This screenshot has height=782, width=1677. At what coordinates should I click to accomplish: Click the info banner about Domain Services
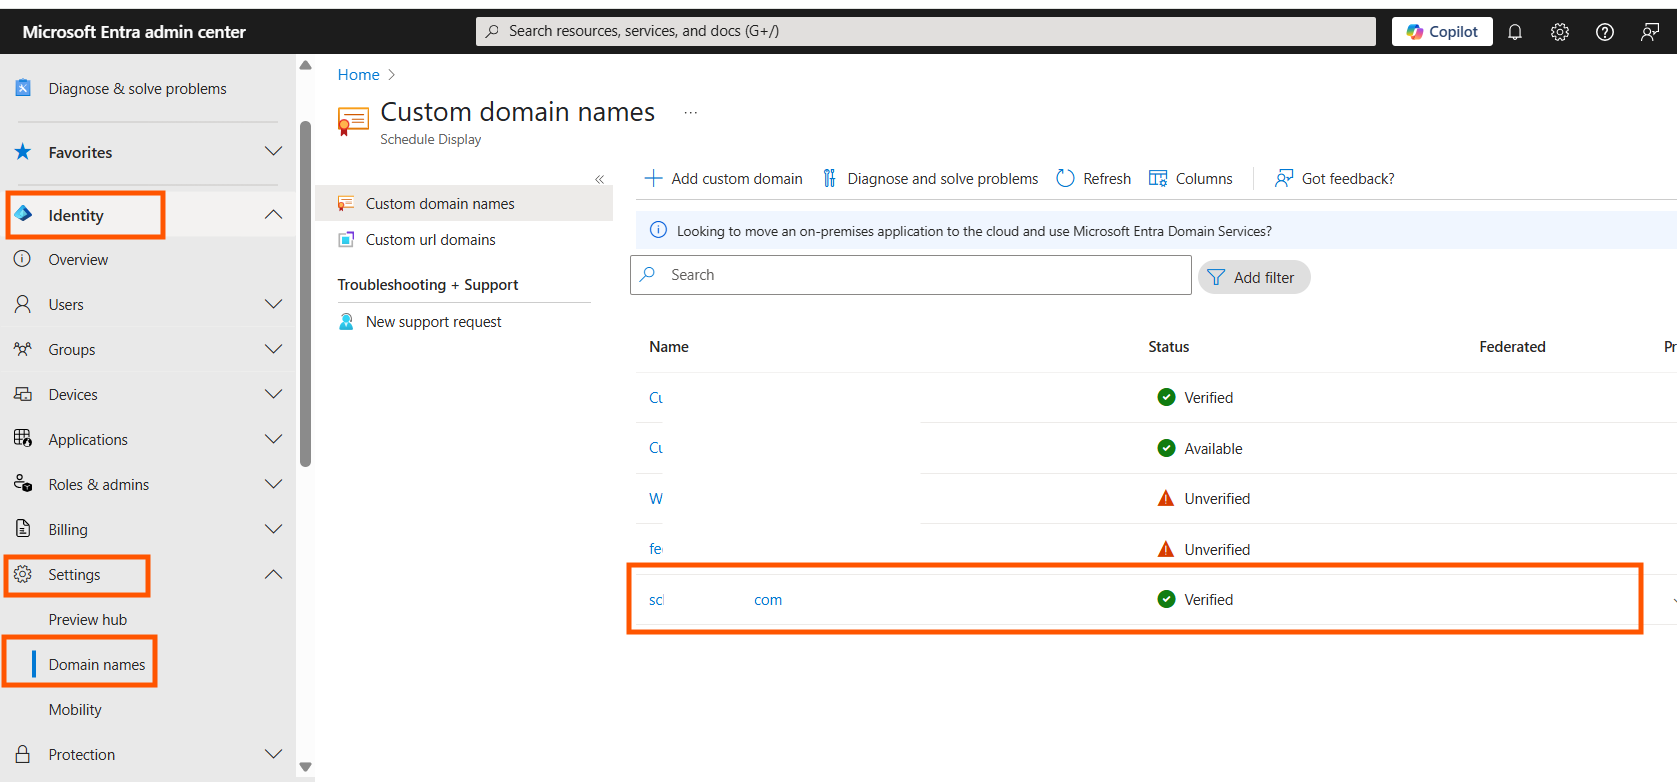1156,231
